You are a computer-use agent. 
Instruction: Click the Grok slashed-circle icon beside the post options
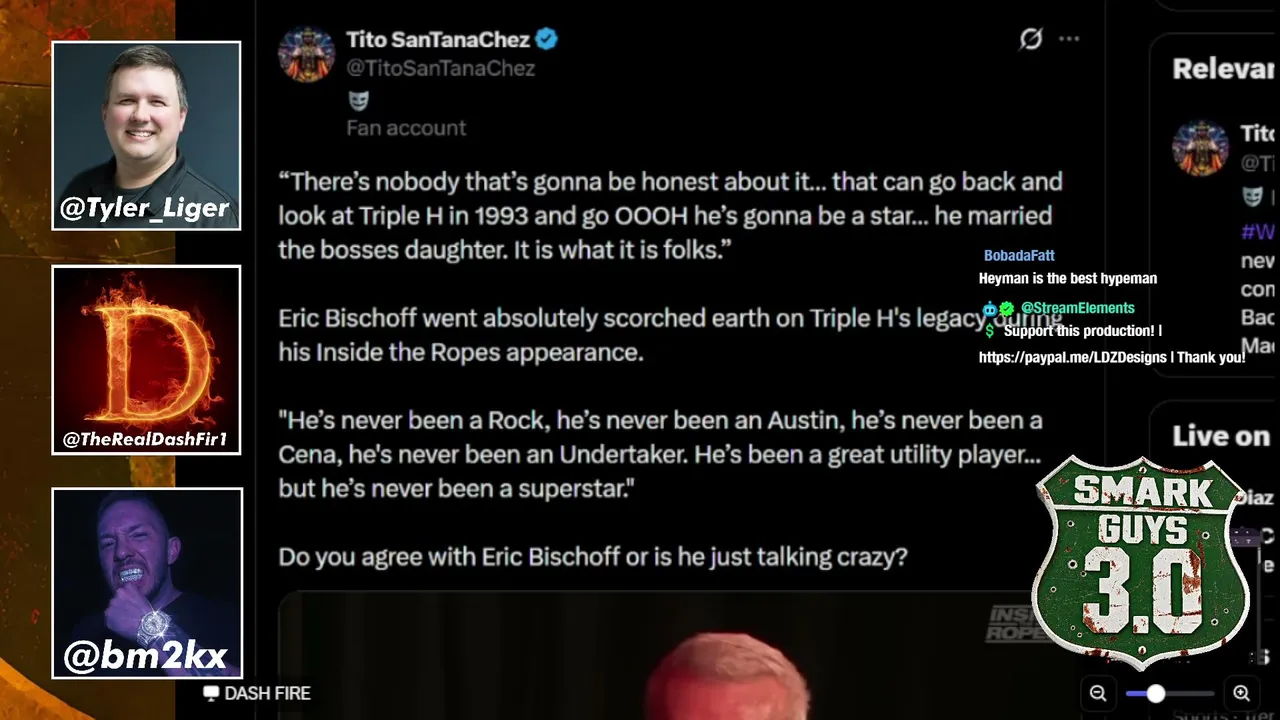tap(1031, 39)
